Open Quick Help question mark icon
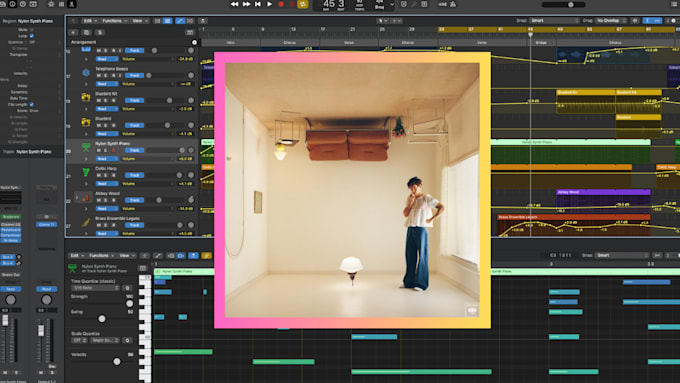 23,4
